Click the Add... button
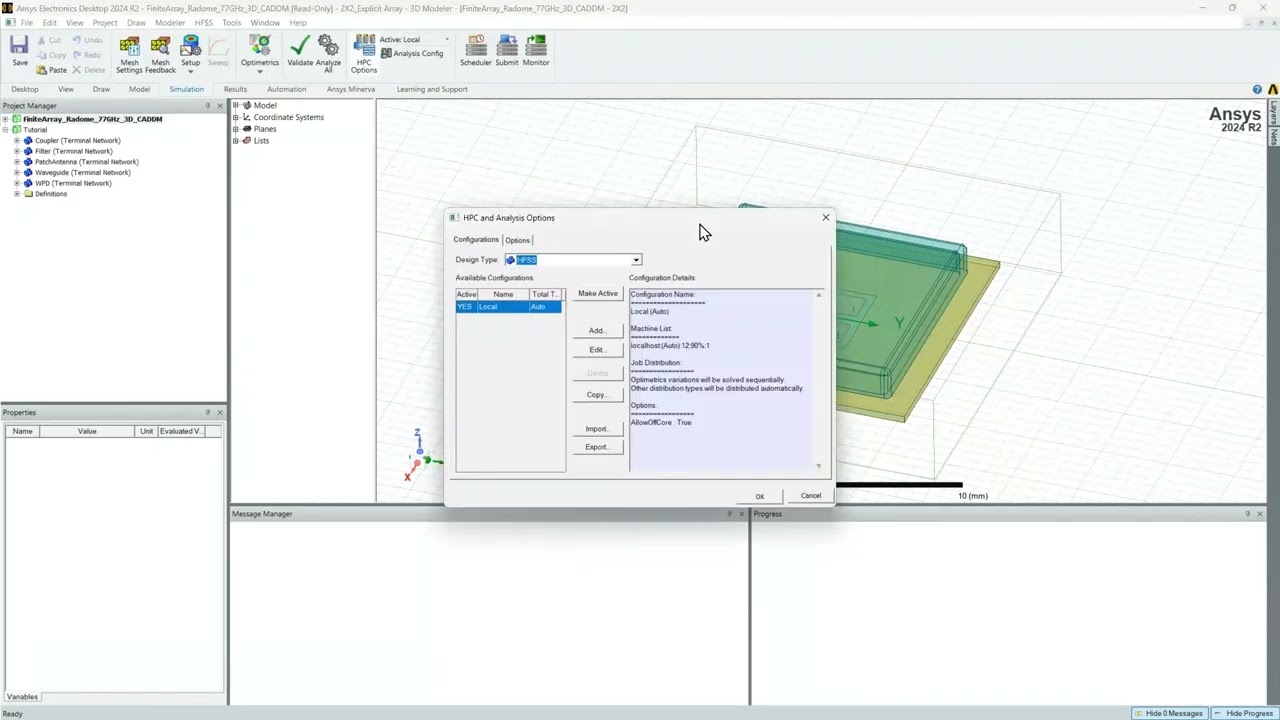 coord(597,331)
